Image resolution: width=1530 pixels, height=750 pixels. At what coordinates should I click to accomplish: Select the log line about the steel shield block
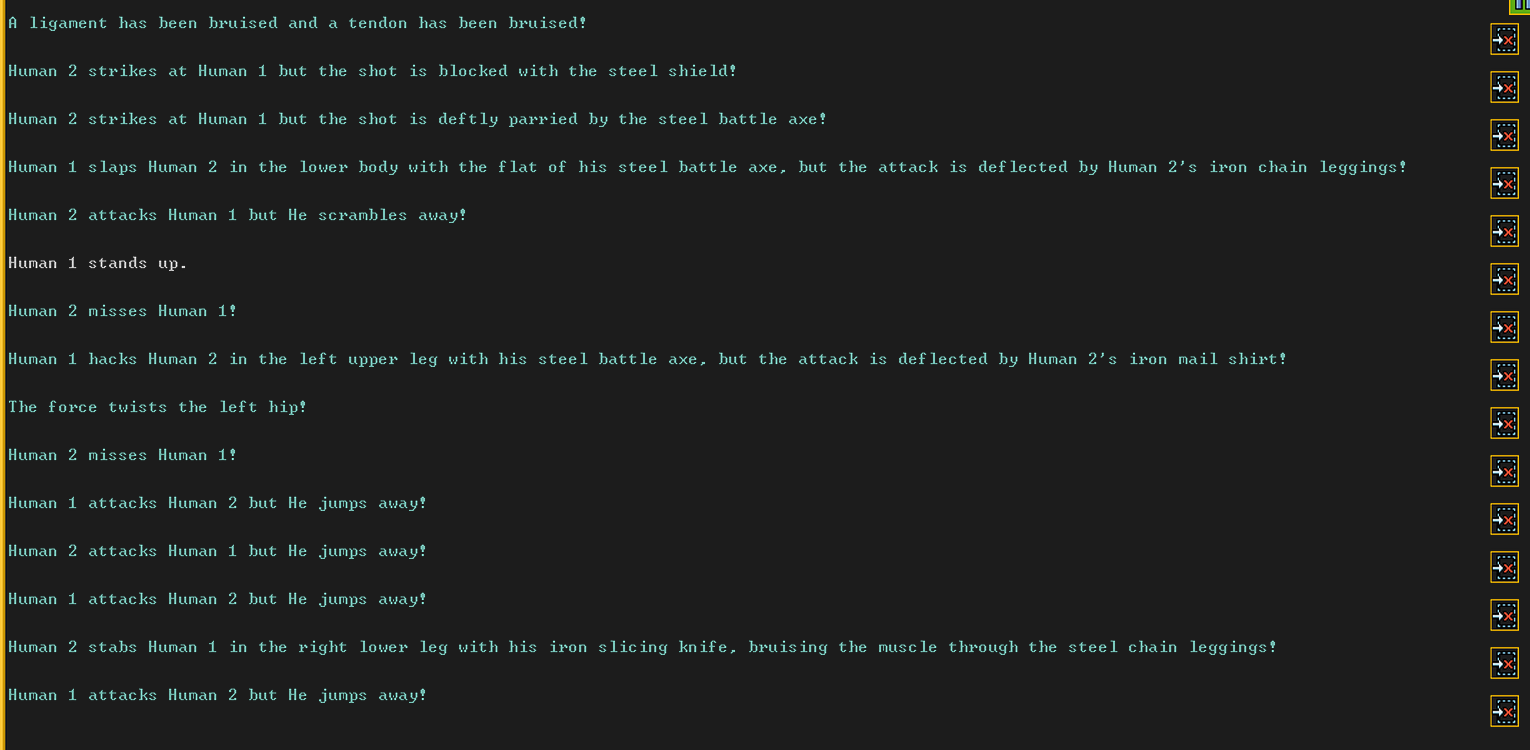(372, 71)
